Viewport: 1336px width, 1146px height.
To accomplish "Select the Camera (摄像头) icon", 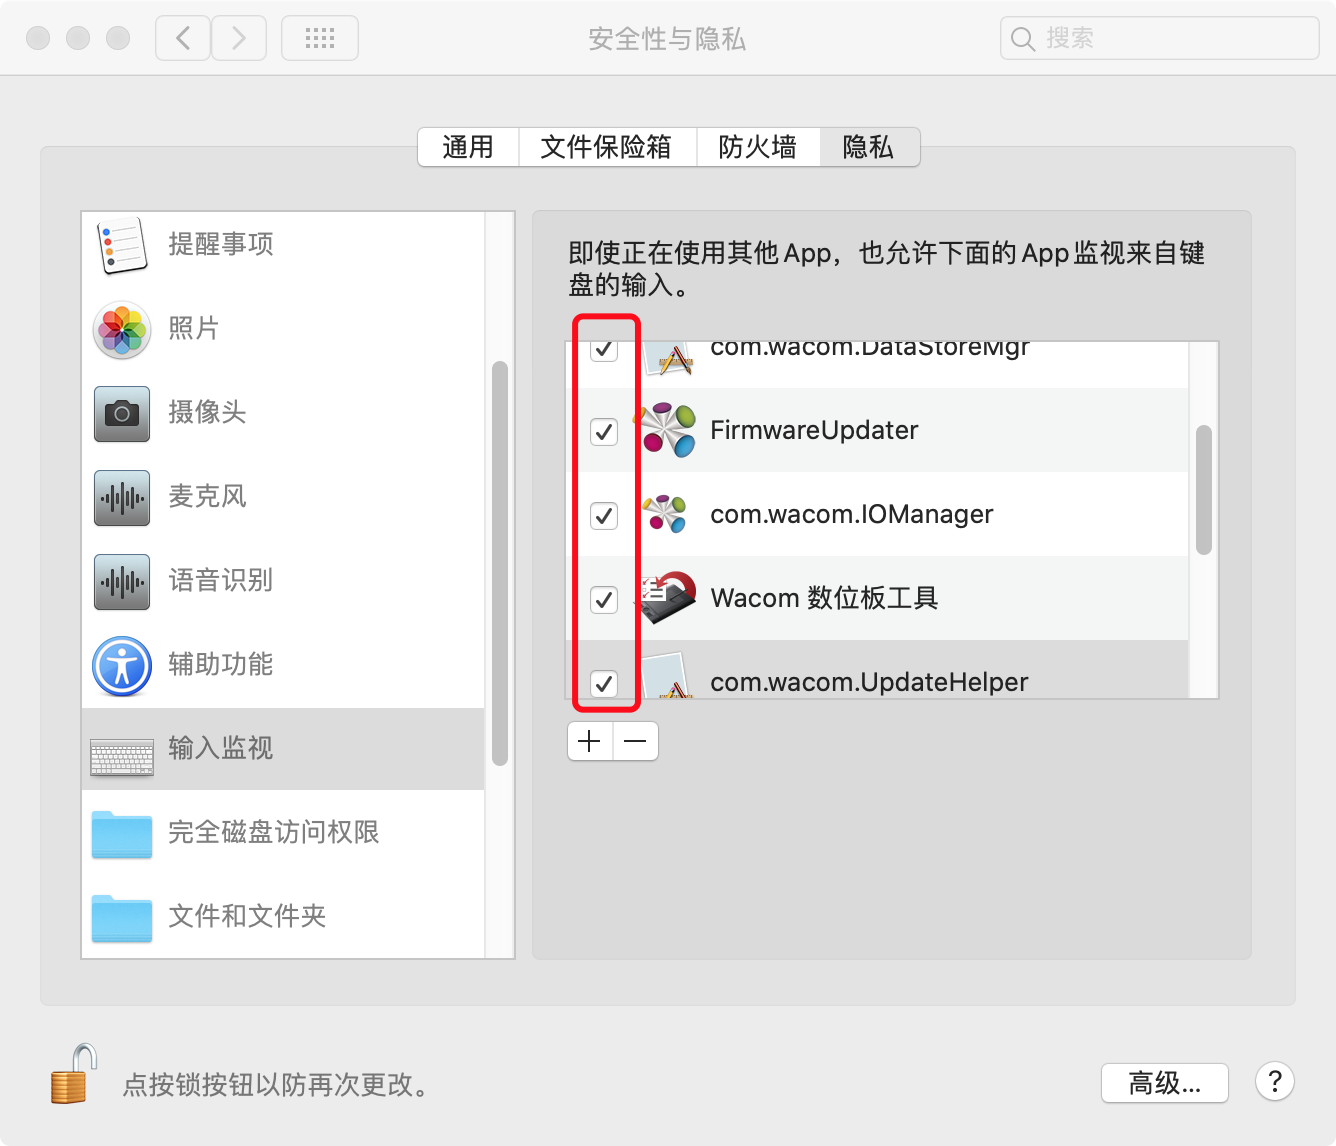I will [x=122, y=413].
